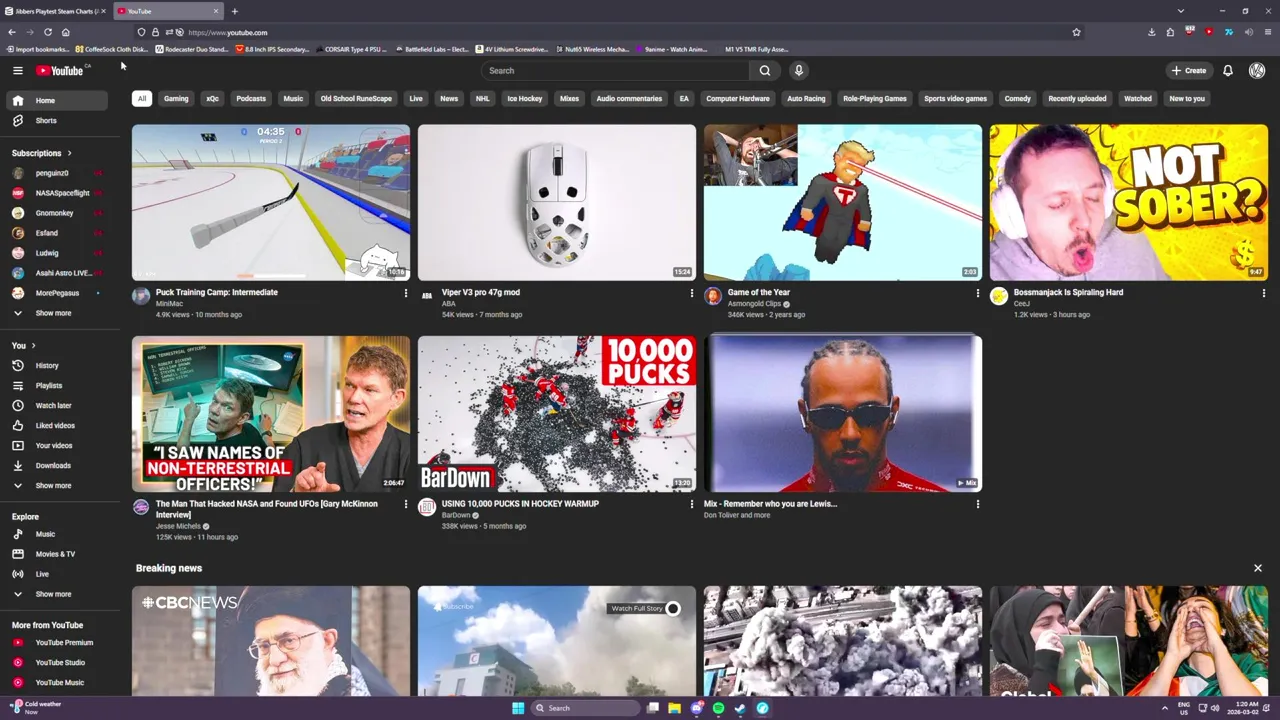Open Downloads in the sidebar
Screen dimensions: 1280x720
(56, 465)
